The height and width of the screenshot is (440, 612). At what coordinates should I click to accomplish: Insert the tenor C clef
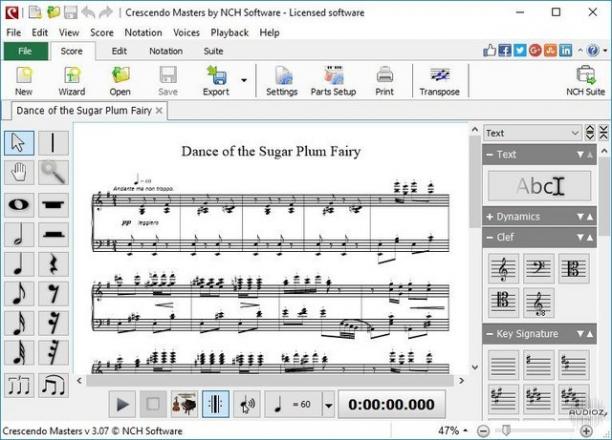tap(503, 303)
